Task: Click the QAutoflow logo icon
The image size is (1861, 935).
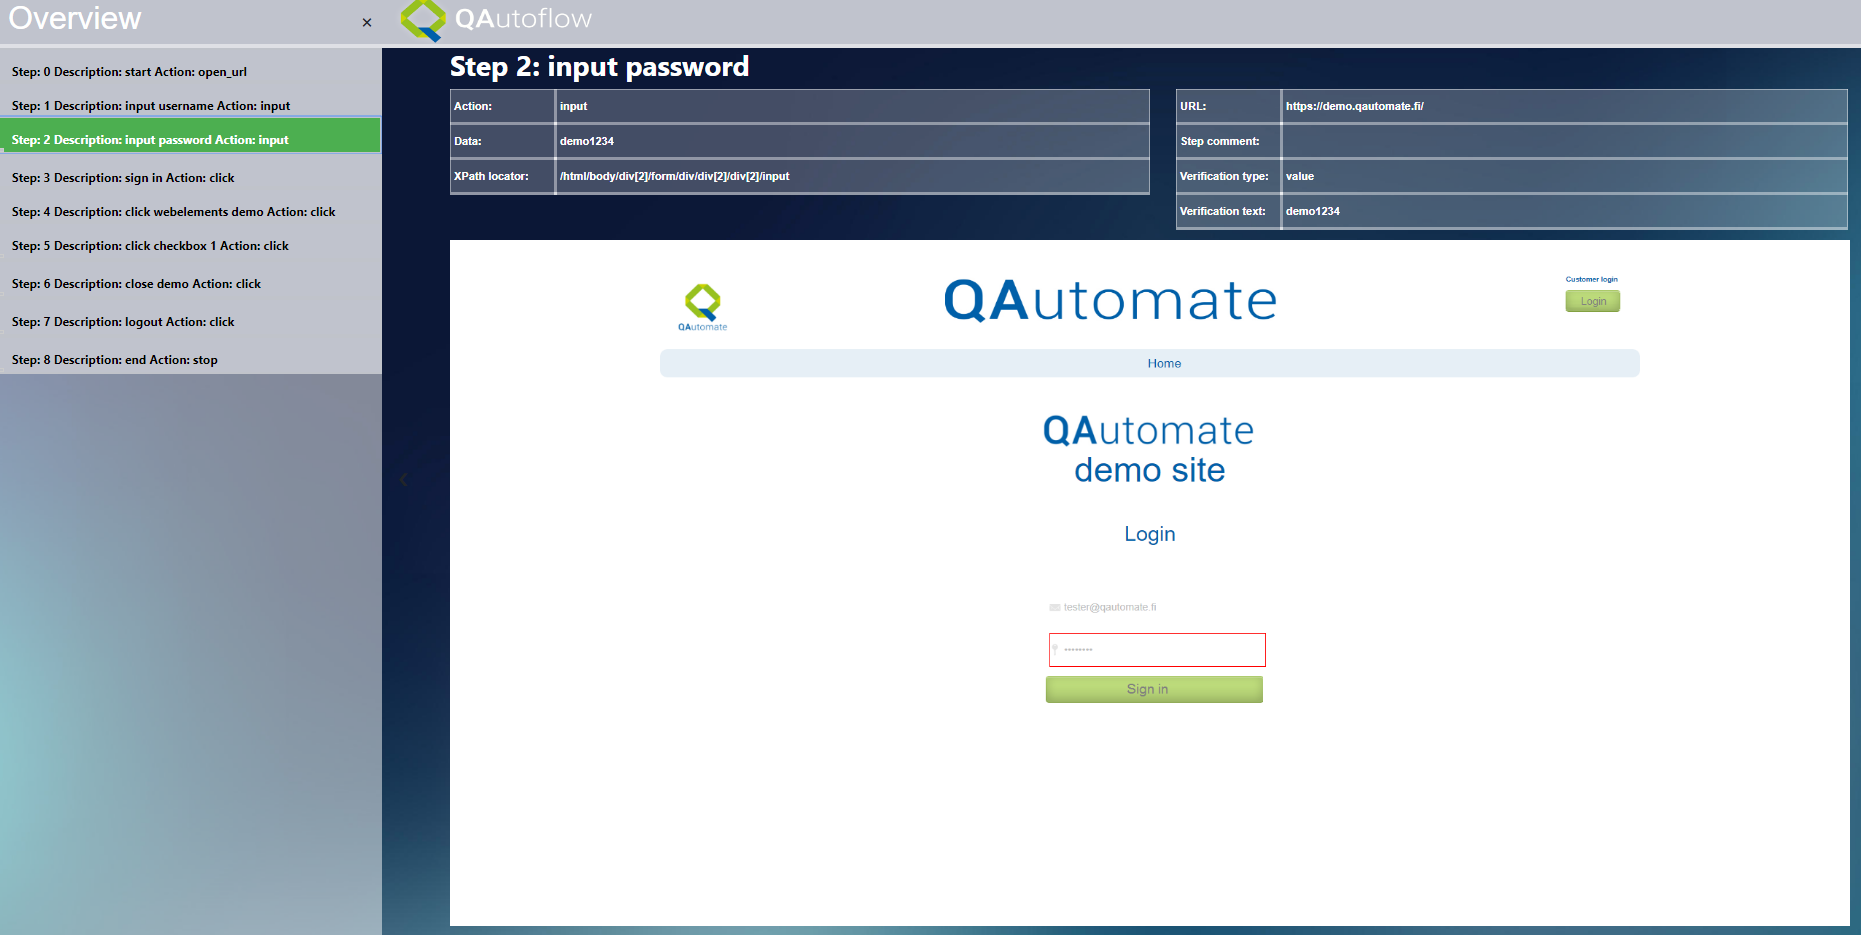Action: coord(423,20)
